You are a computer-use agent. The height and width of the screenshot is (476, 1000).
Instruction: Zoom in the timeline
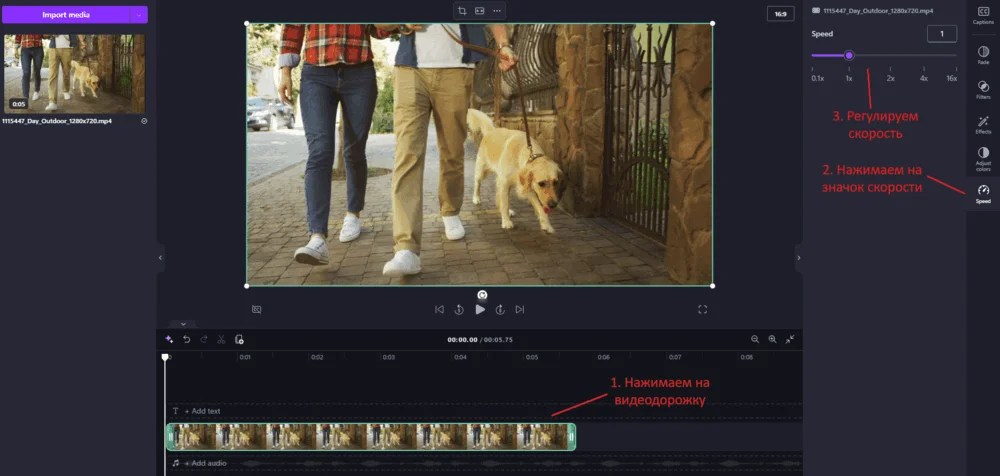[772, 340]
